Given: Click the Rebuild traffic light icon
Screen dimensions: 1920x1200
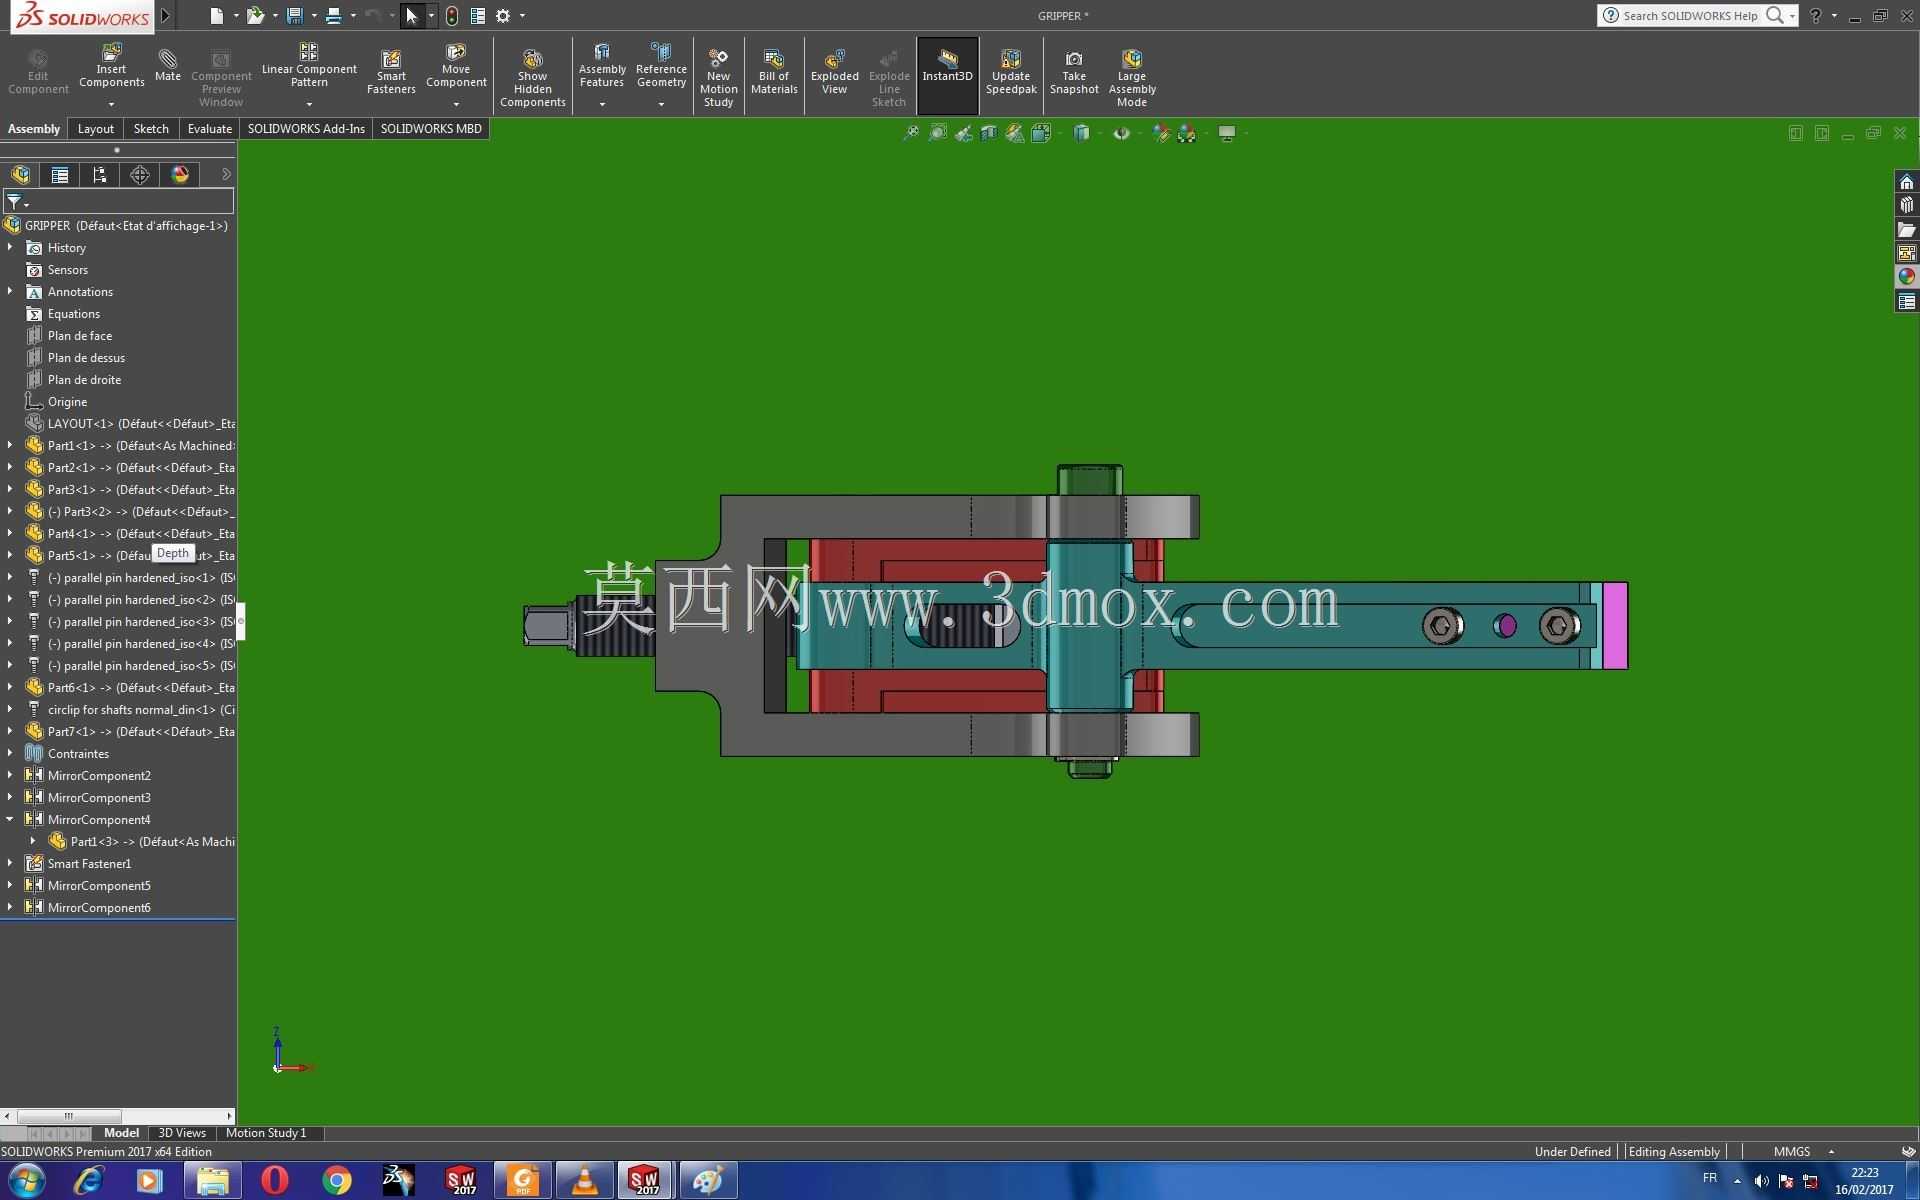Looking at the screenshot, I should click(x=452, y=15).
